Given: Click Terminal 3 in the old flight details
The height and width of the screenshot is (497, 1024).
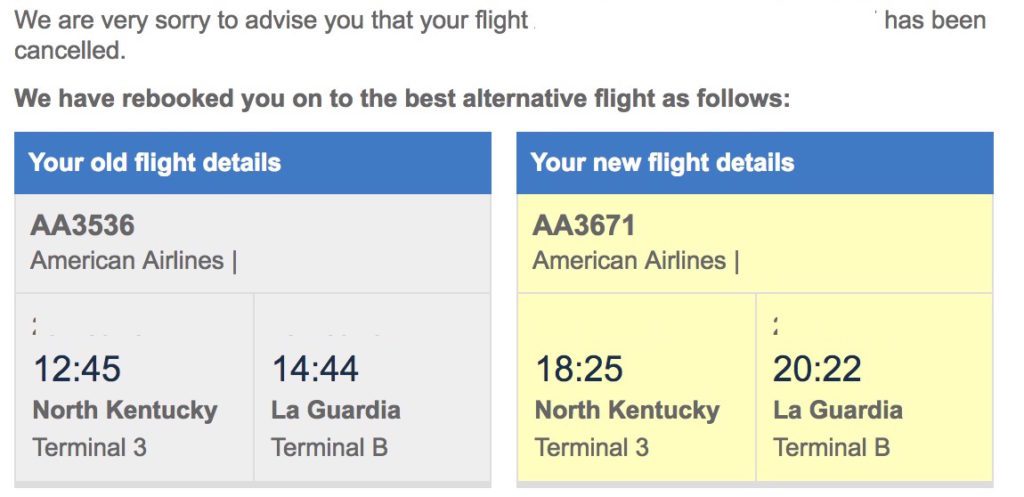Looking at the screenshot, I should coord(90,446).
